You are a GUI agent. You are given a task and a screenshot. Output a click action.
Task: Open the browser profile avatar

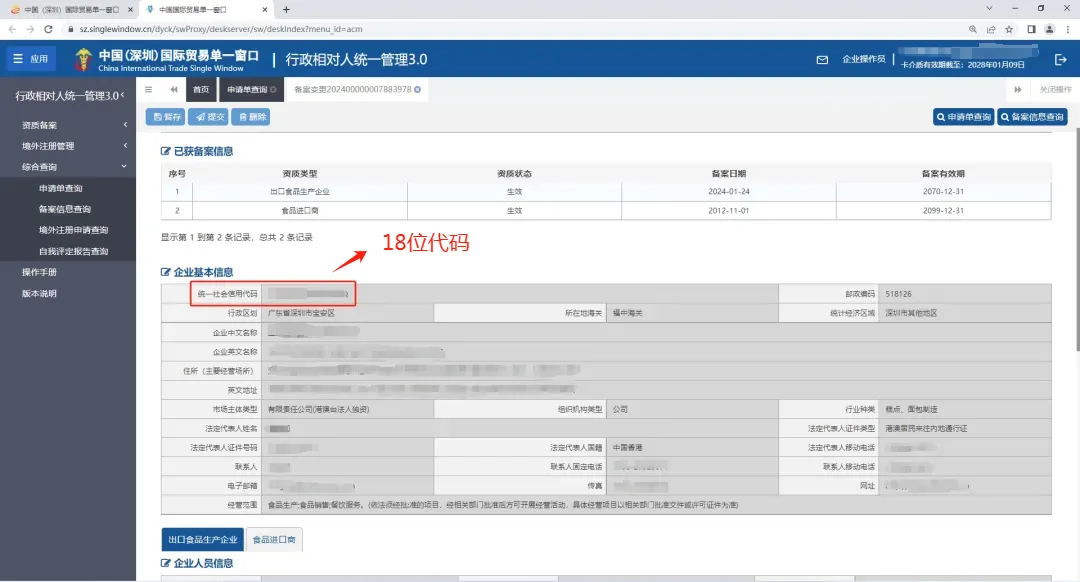(x=1050, y=29)
